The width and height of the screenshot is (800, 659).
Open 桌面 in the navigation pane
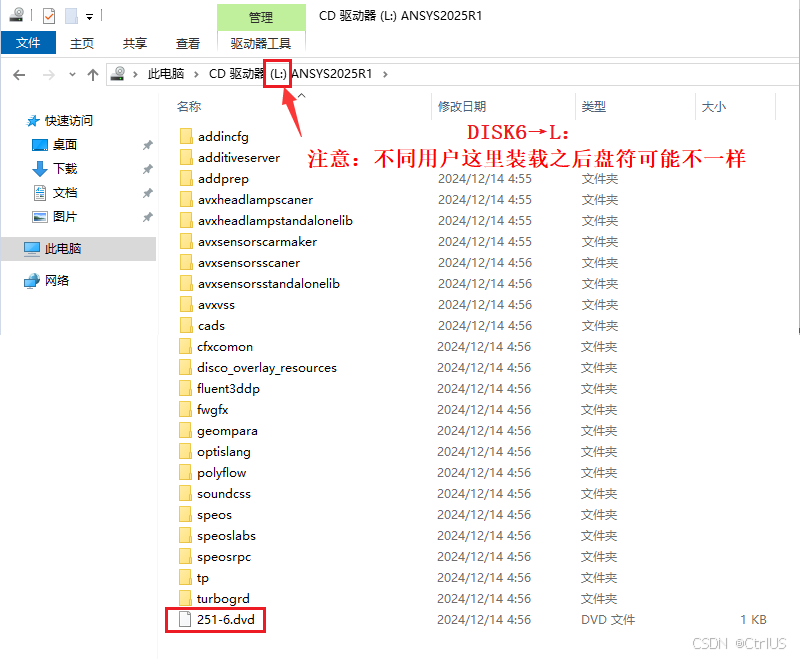[x=55, y=145]
